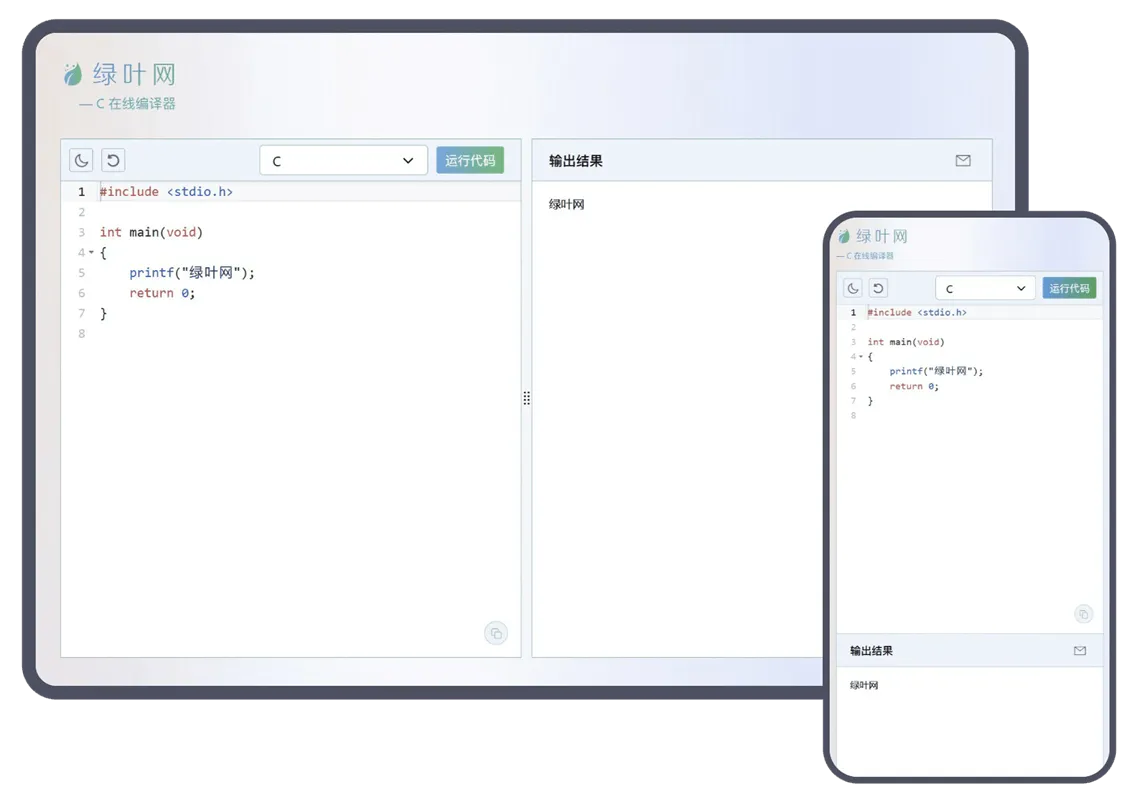Toggle dark mode with the moon icon

(80, 160)
